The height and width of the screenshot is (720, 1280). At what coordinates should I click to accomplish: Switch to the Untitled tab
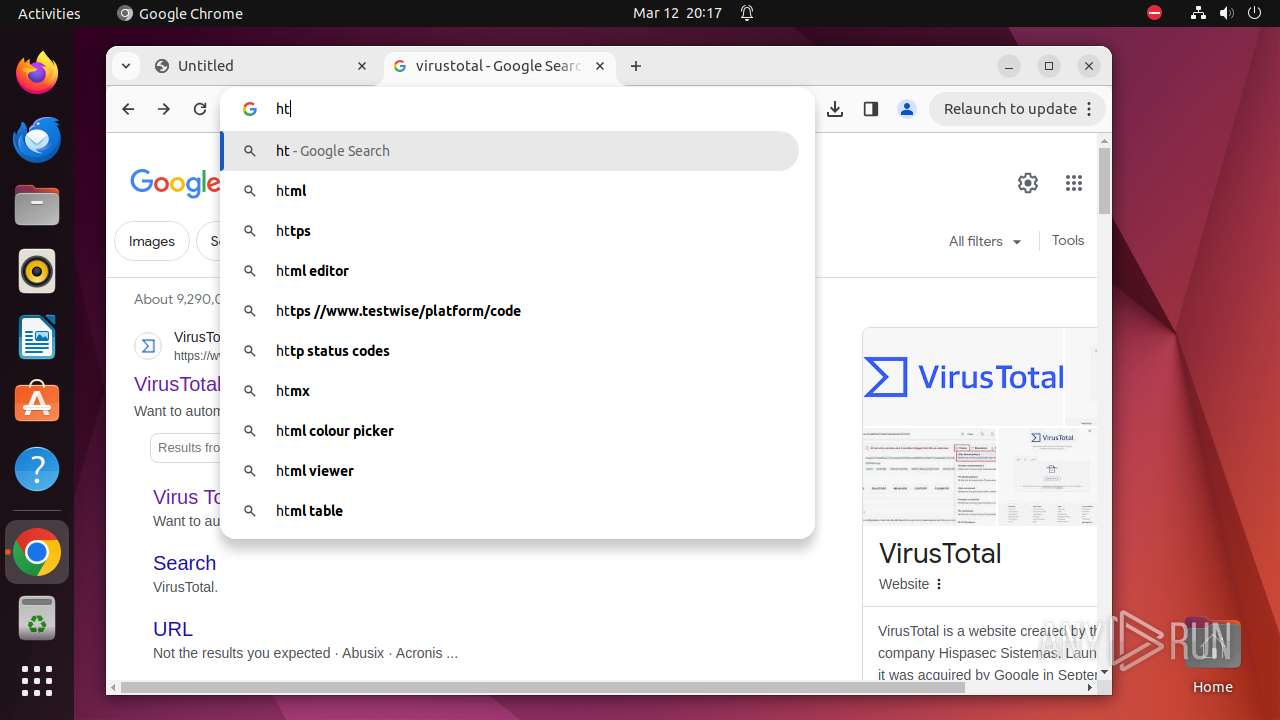(262, 66)
